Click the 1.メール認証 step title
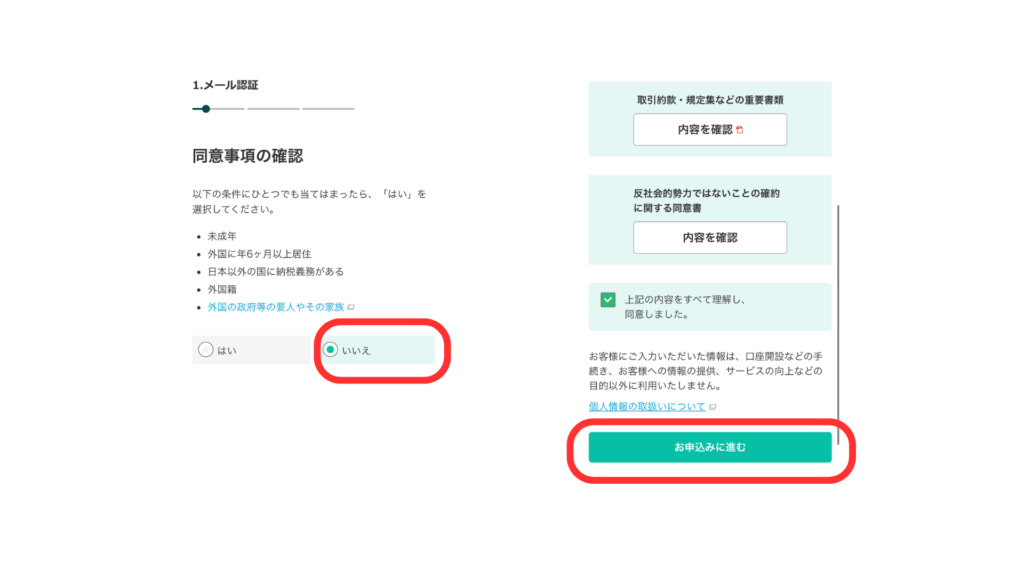 (225, 85)
